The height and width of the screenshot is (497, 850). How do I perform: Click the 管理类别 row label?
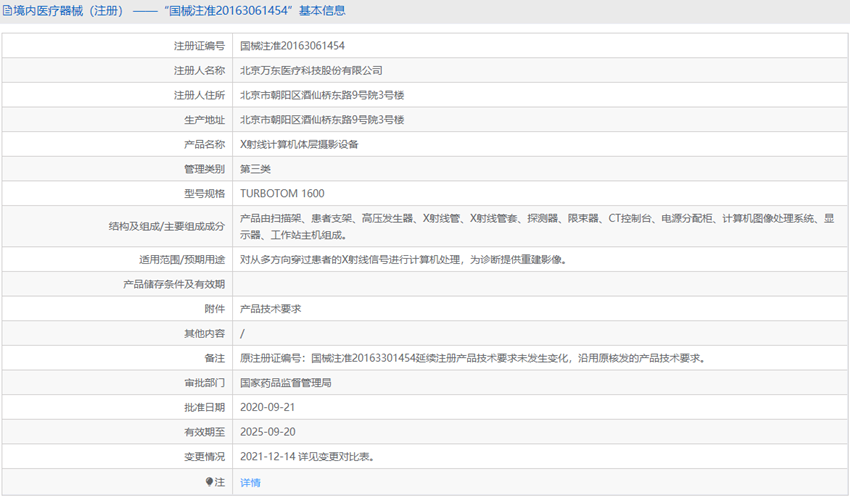click(204, 169)
